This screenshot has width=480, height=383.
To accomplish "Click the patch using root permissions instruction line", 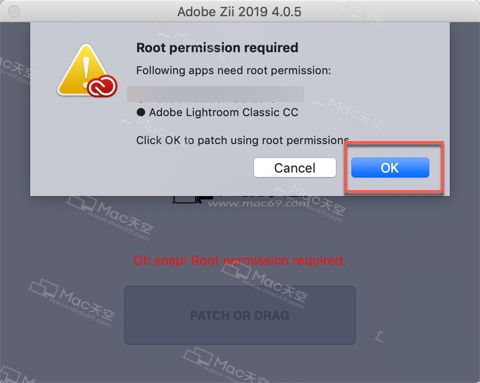I will (243, 140).
